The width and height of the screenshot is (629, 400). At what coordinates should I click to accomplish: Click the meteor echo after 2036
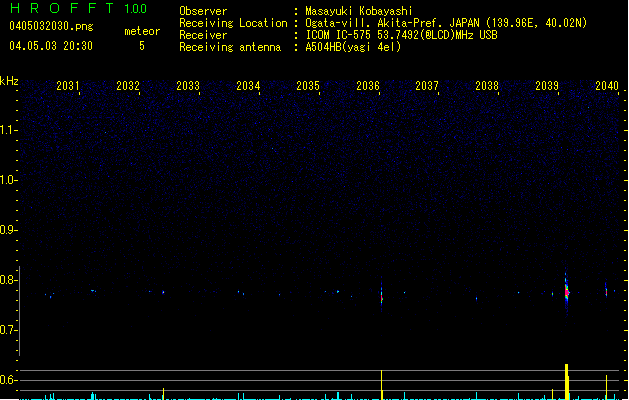(381, 296)
